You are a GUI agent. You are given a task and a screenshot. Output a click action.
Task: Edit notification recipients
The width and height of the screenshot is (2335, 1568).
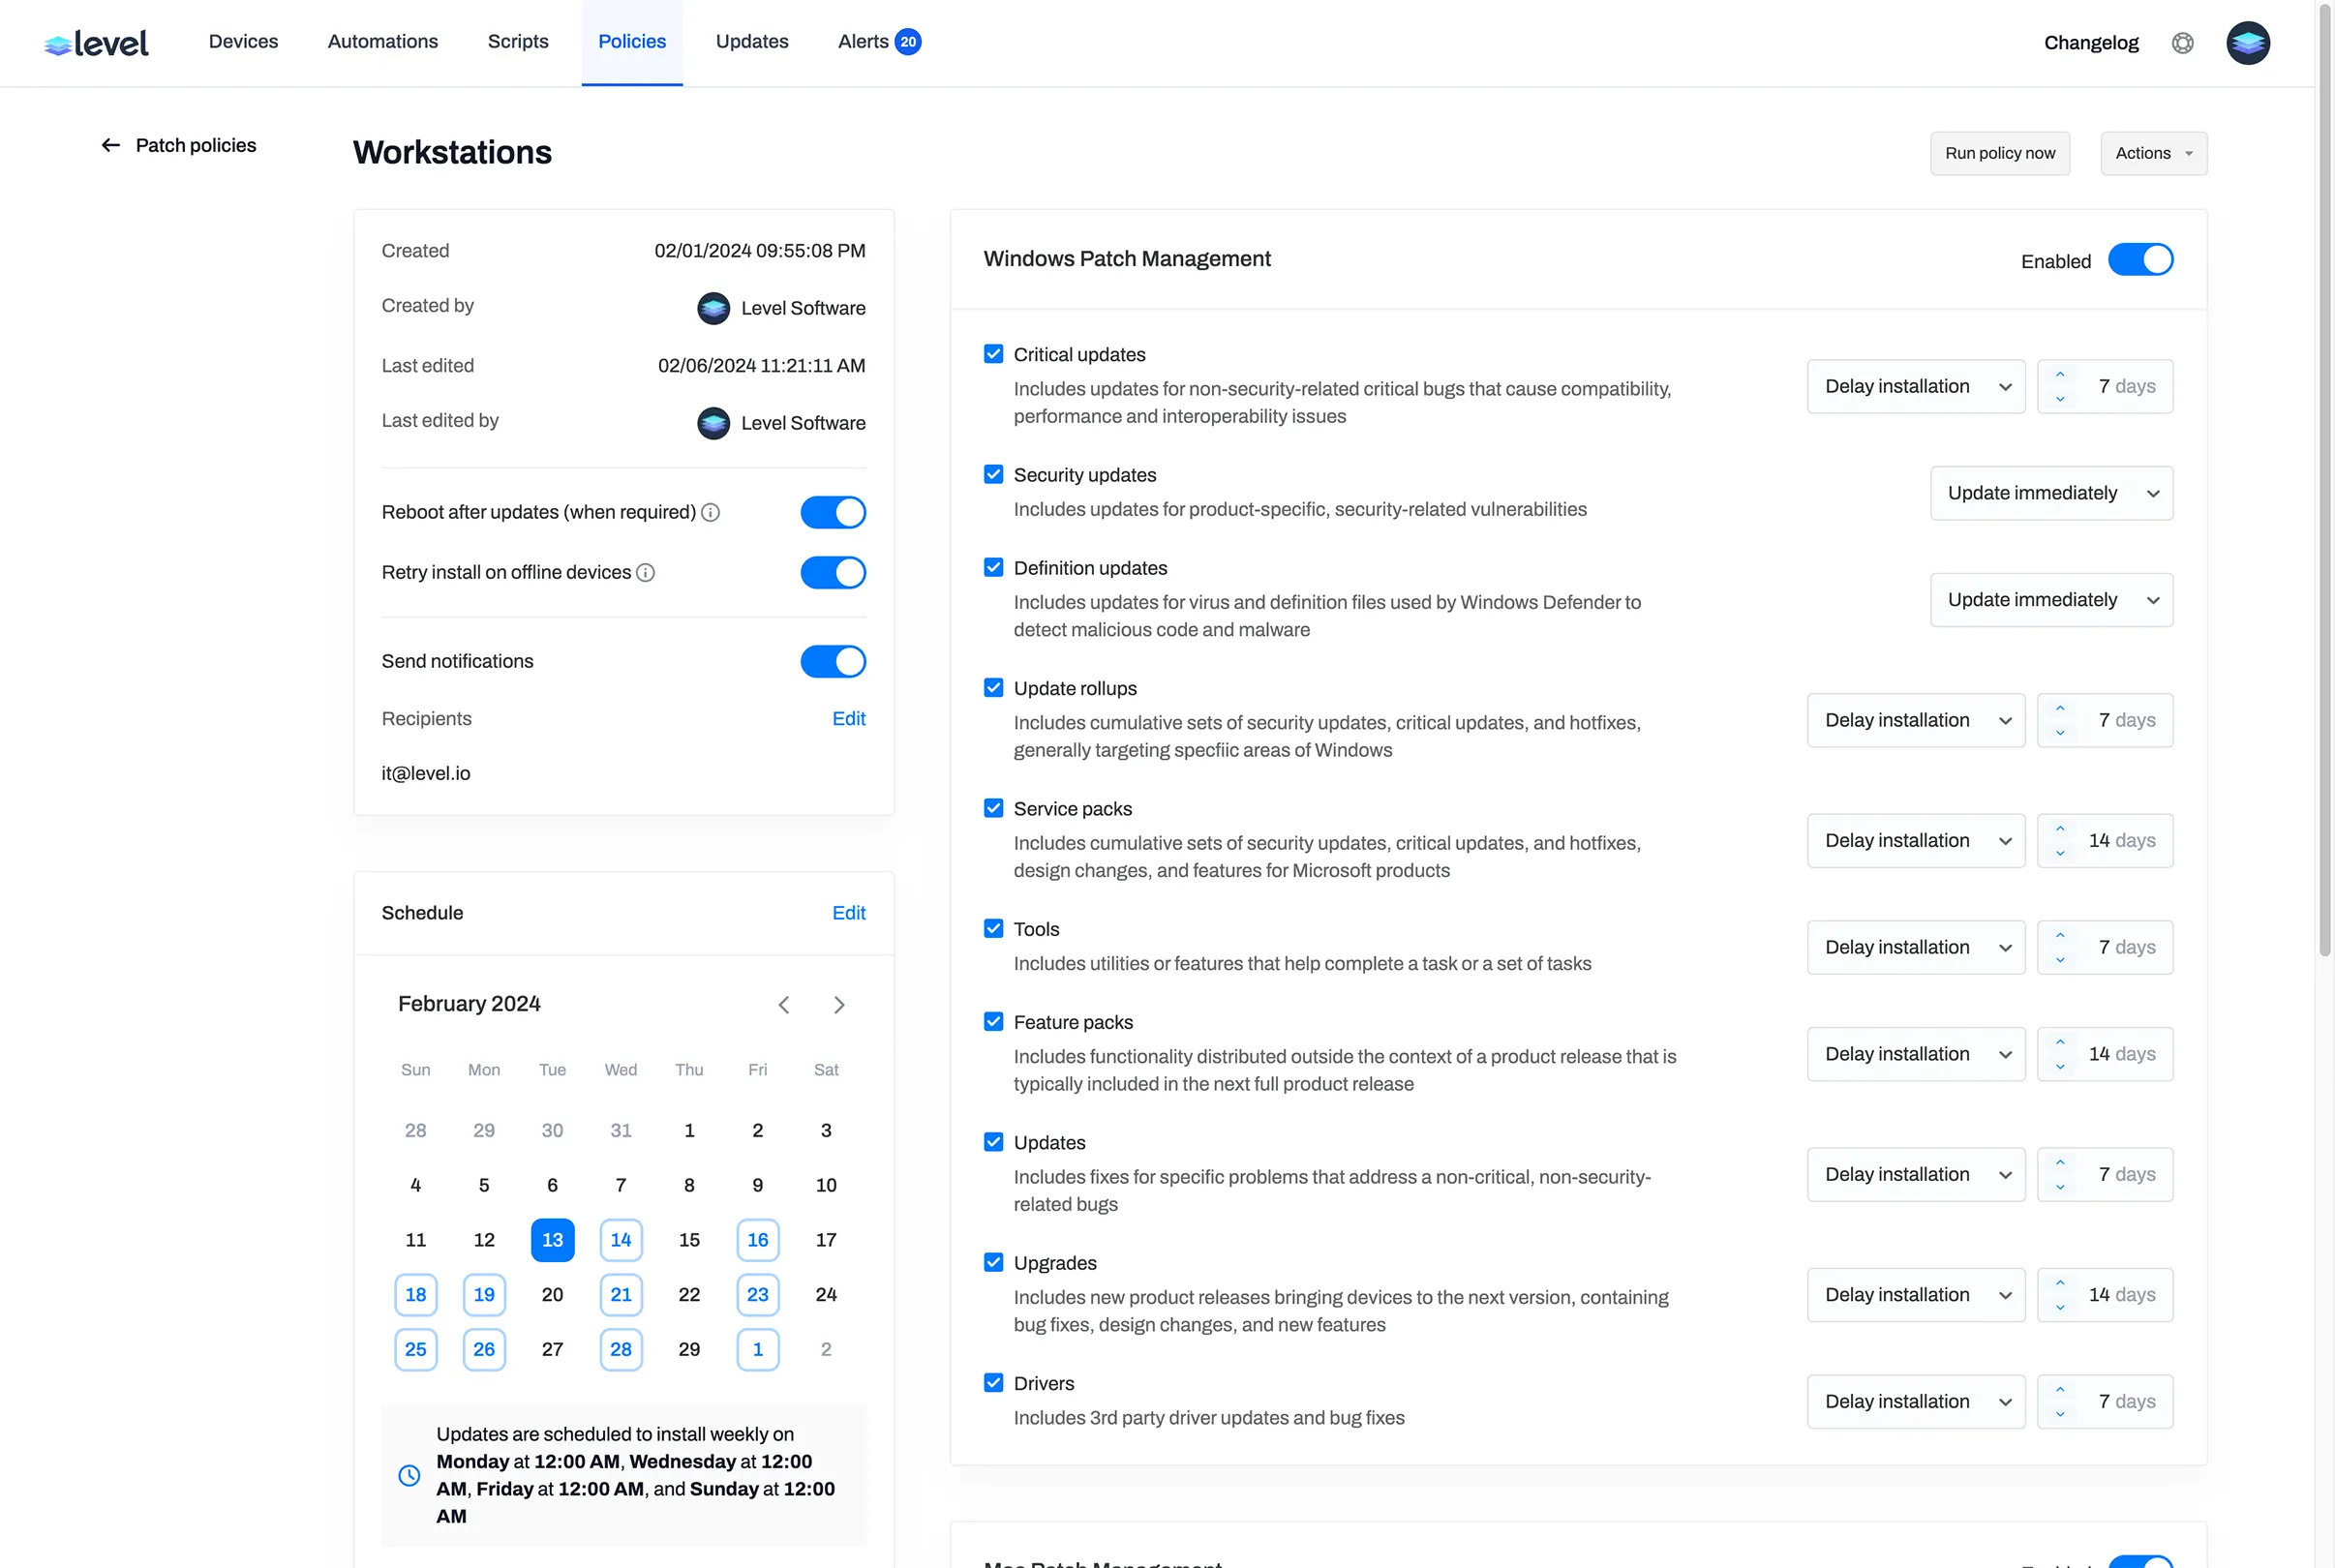pos(848,719)
